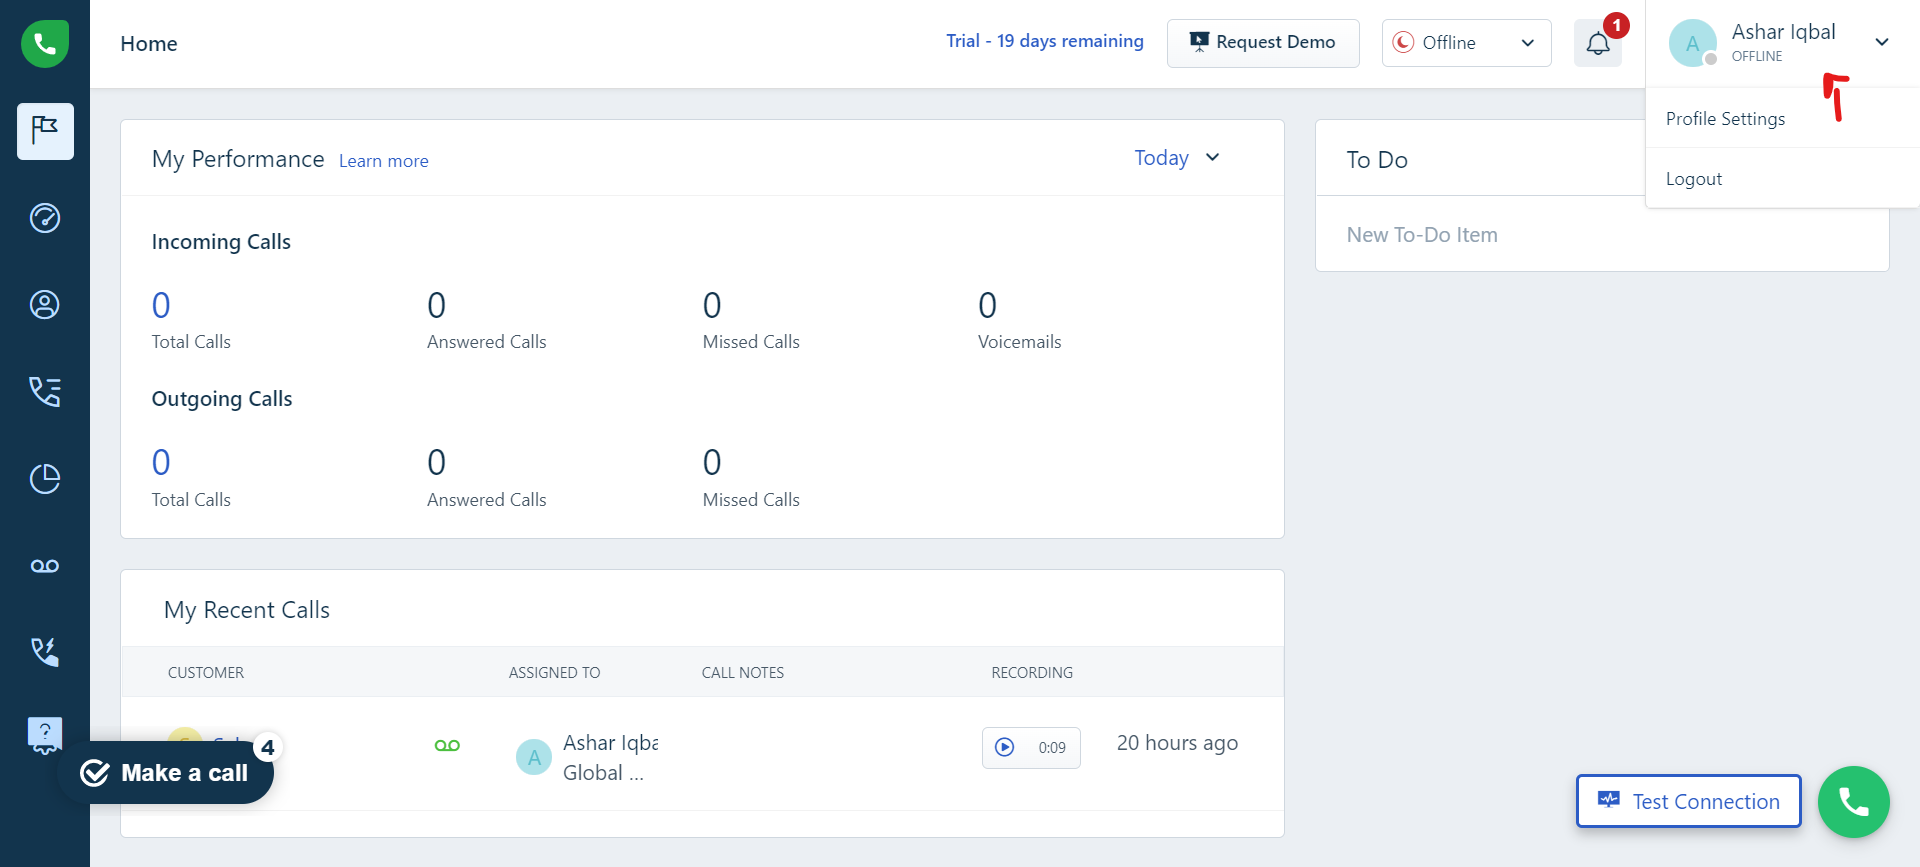This screenshot has width=1920, height=867.
Task: Click the Make a call checklist badge
Action: click(x=166, y=772)
